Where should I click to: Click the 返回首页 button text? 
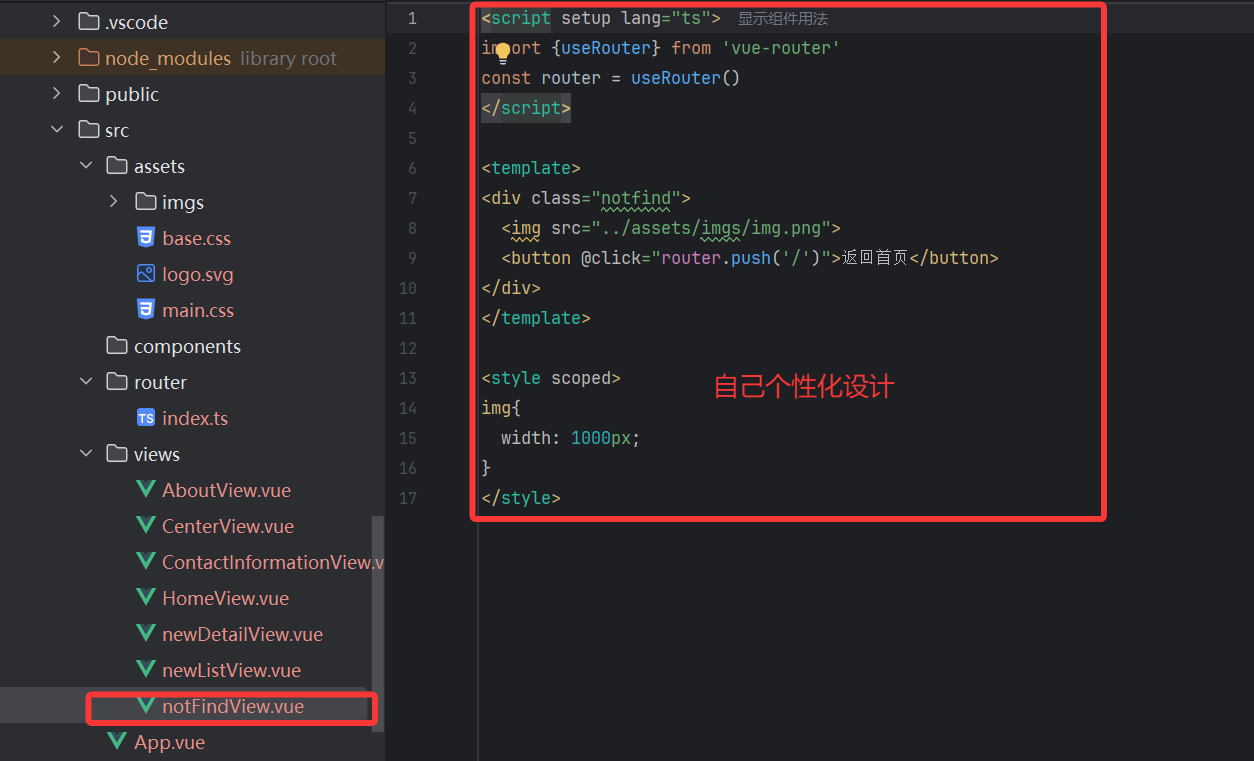tap(875, 258)
